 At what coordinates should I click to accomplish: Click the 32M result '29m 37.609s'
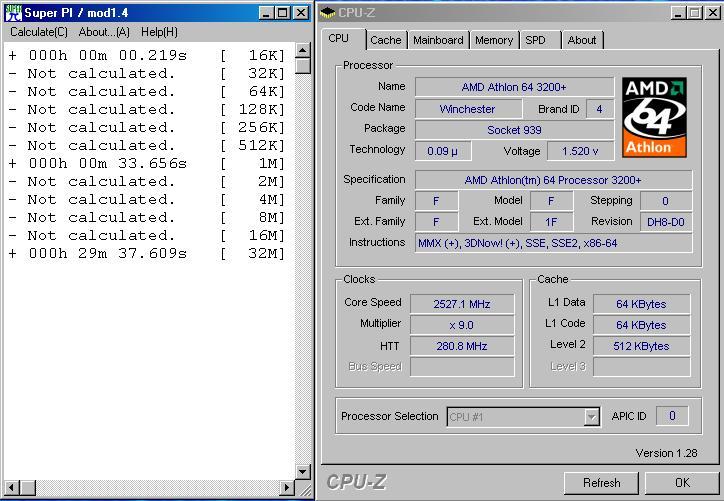point(145,254)
